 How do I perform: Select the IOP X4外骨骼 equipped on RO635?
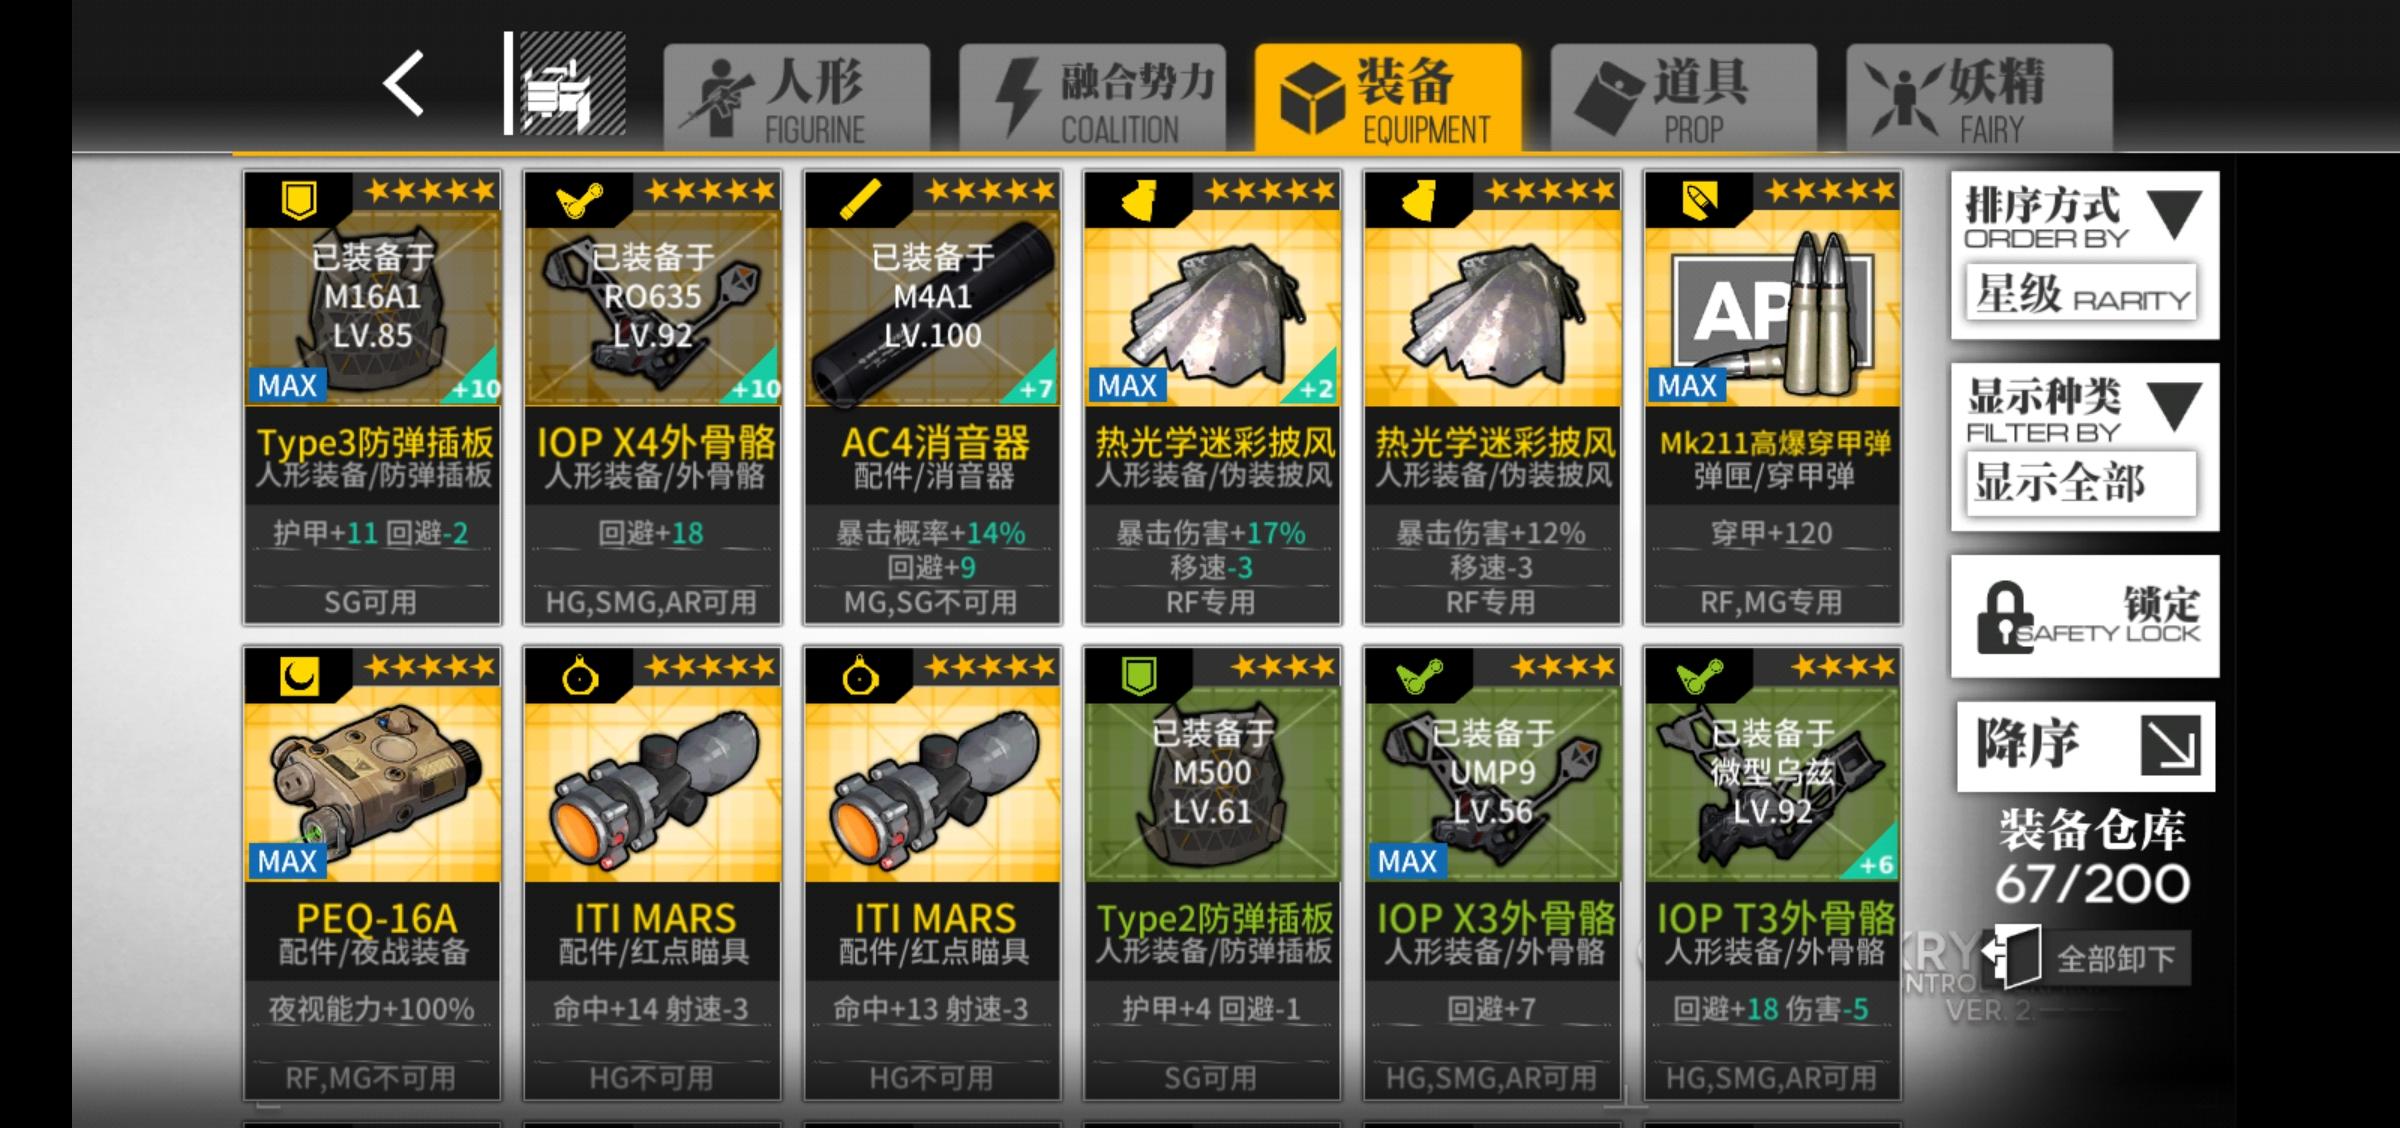(652, 397)
